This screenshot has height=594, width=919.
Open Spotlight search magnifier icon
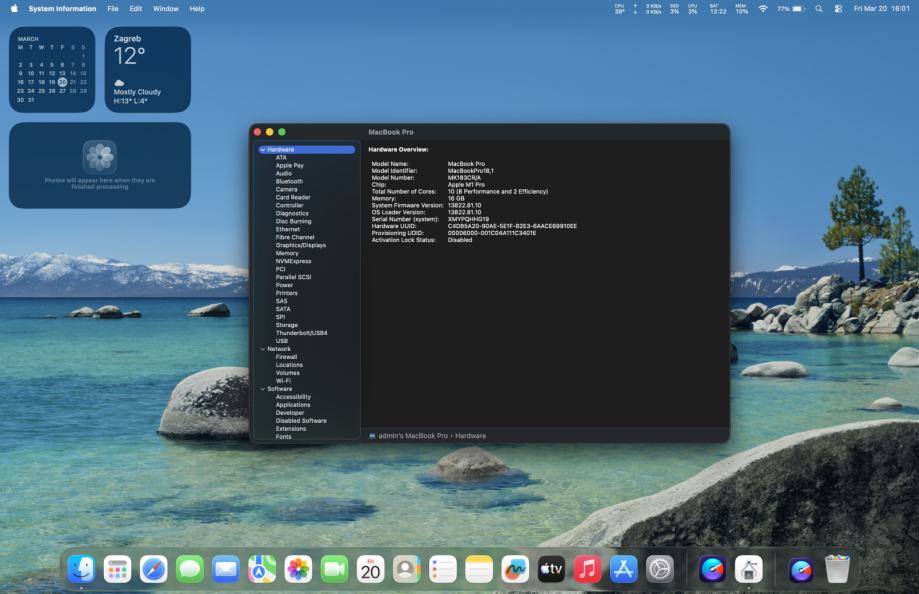(x=818, y=8)
